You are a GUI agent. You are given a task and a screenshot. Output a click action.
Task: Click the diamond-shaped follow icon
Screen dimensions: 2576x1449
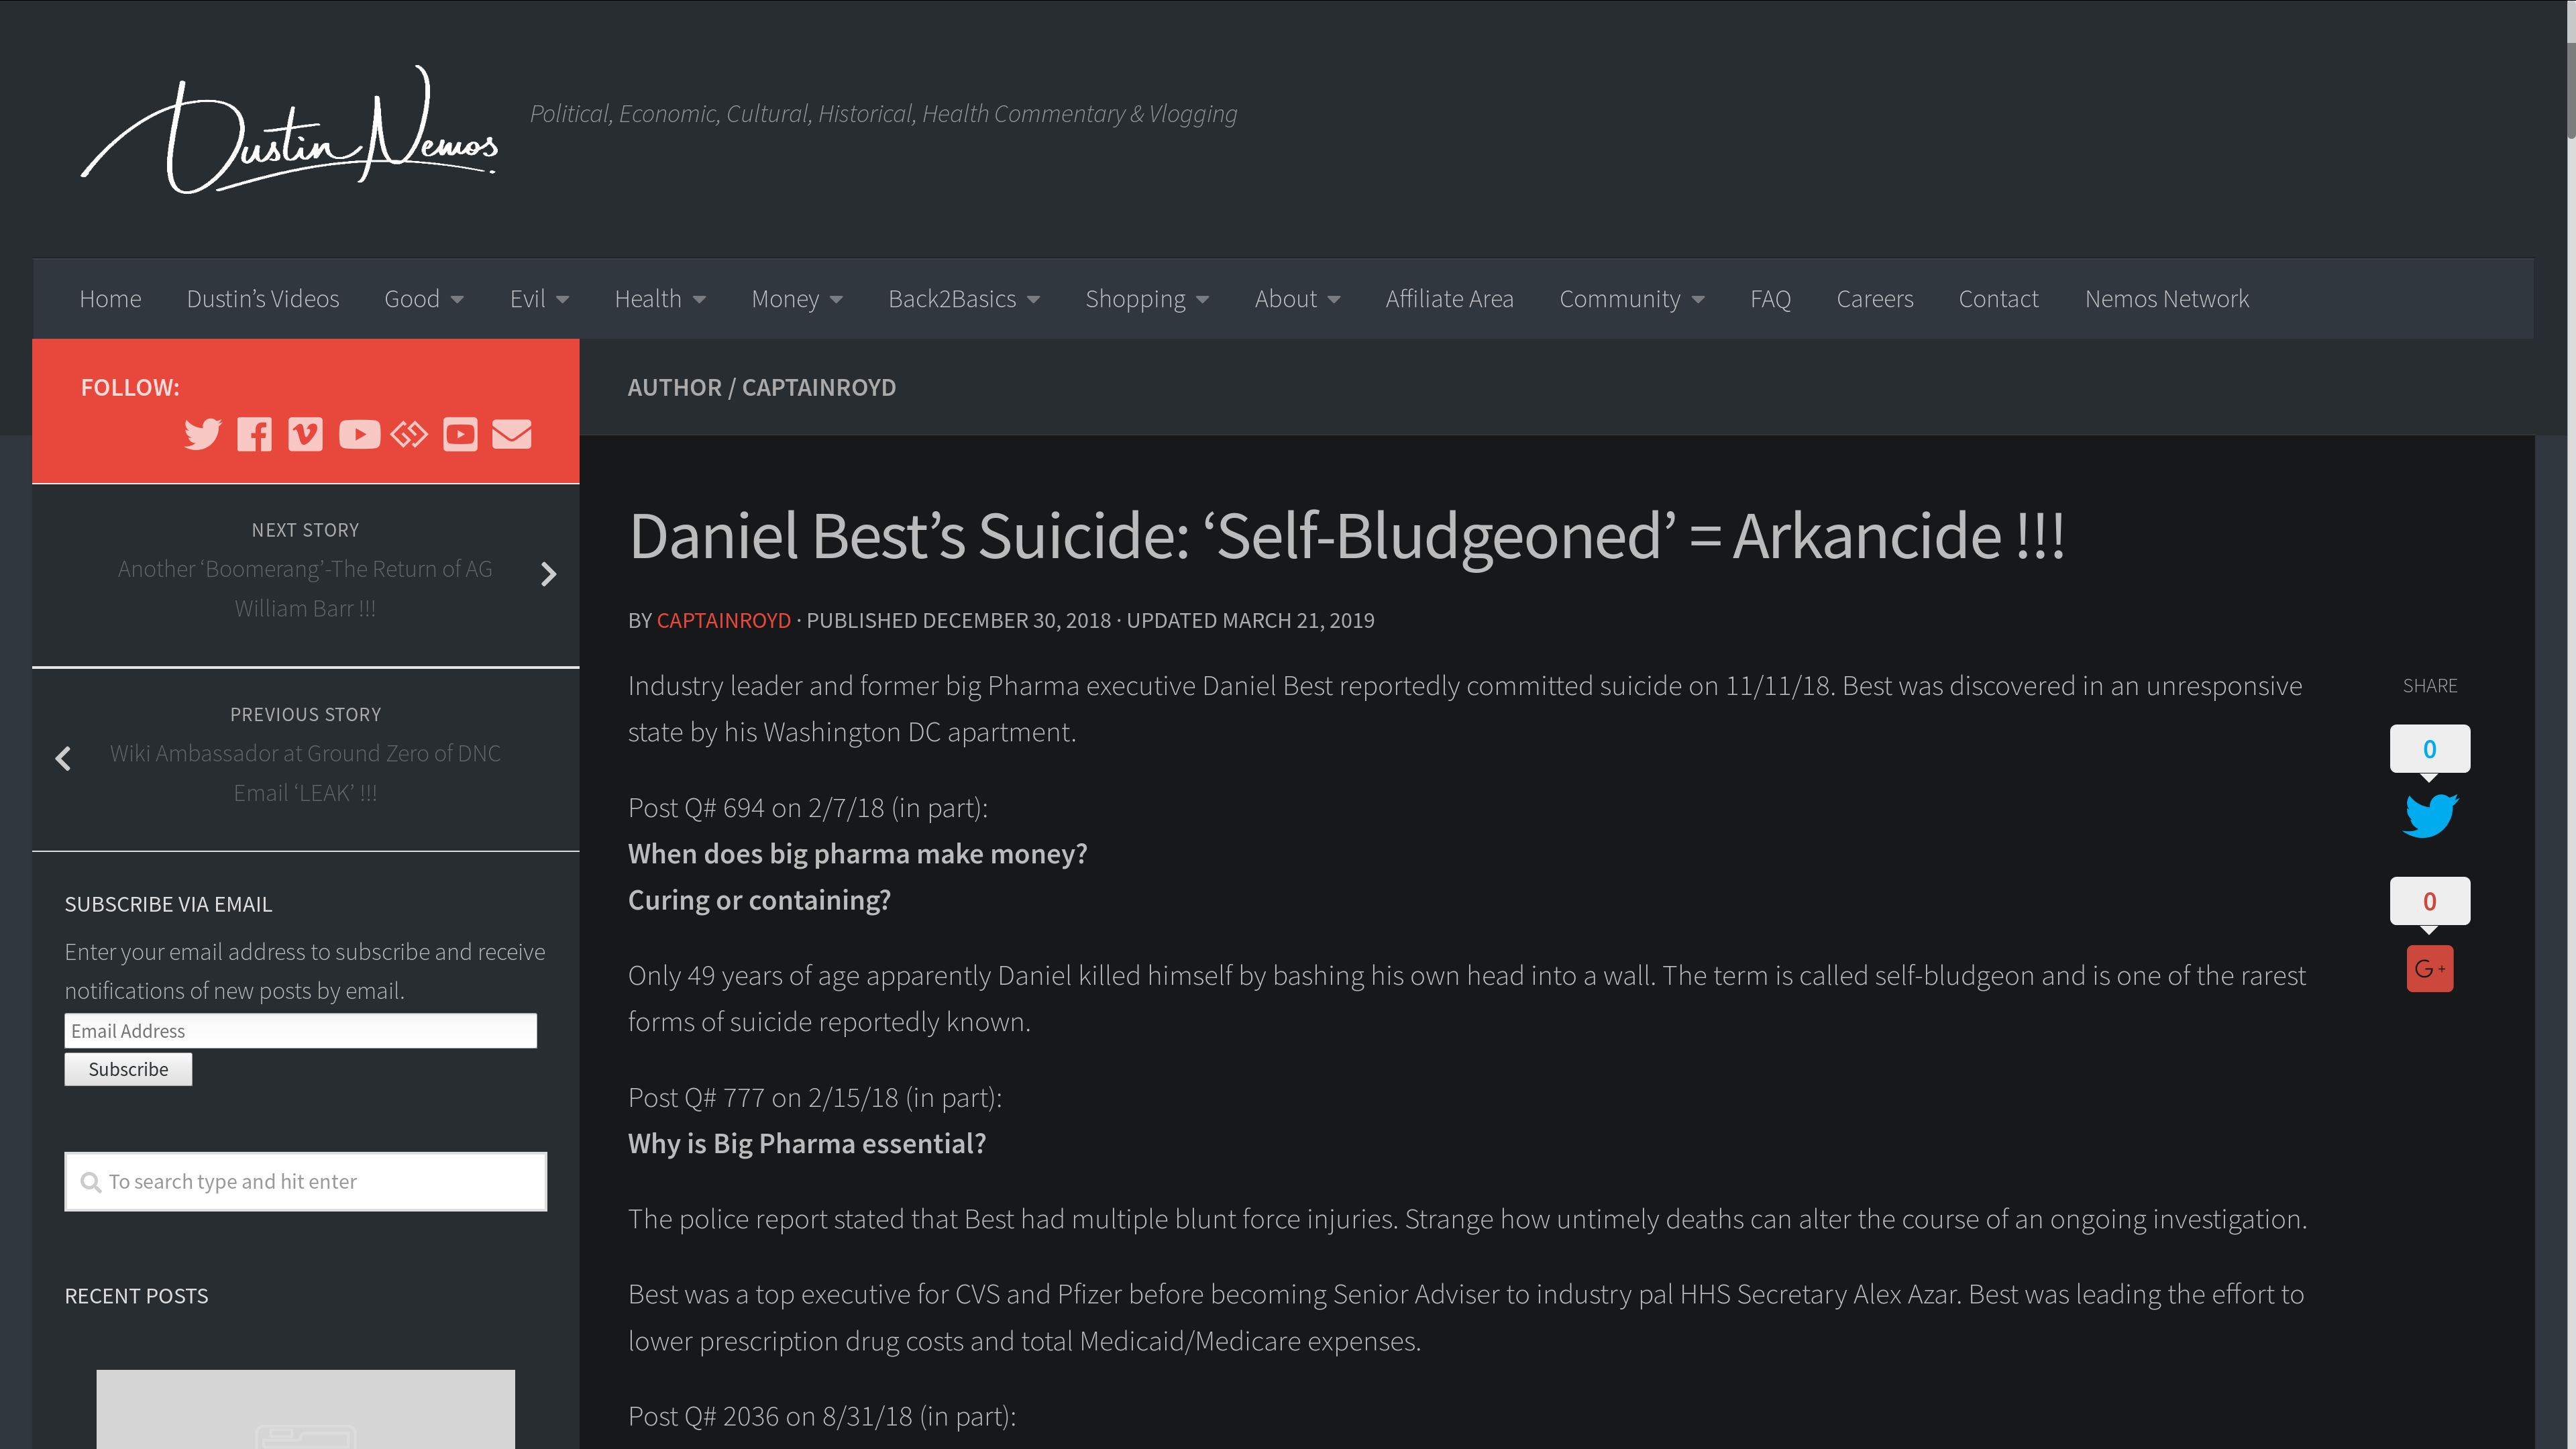409,434
